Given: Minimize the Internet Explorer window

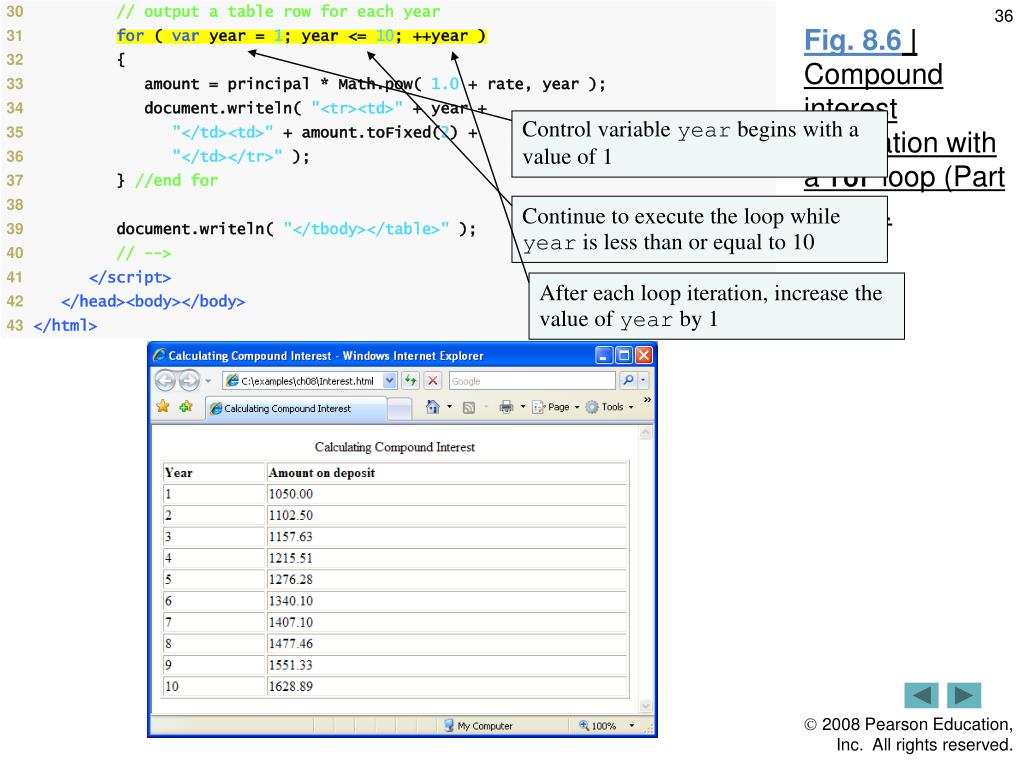Looking at the screenshot, I should (x=603, y=355).
